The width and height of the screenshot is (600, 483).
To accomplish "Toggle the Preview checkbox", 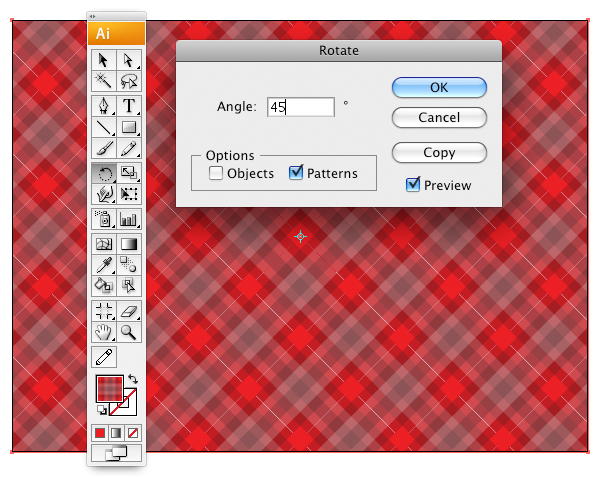I will tap(412, 184).
